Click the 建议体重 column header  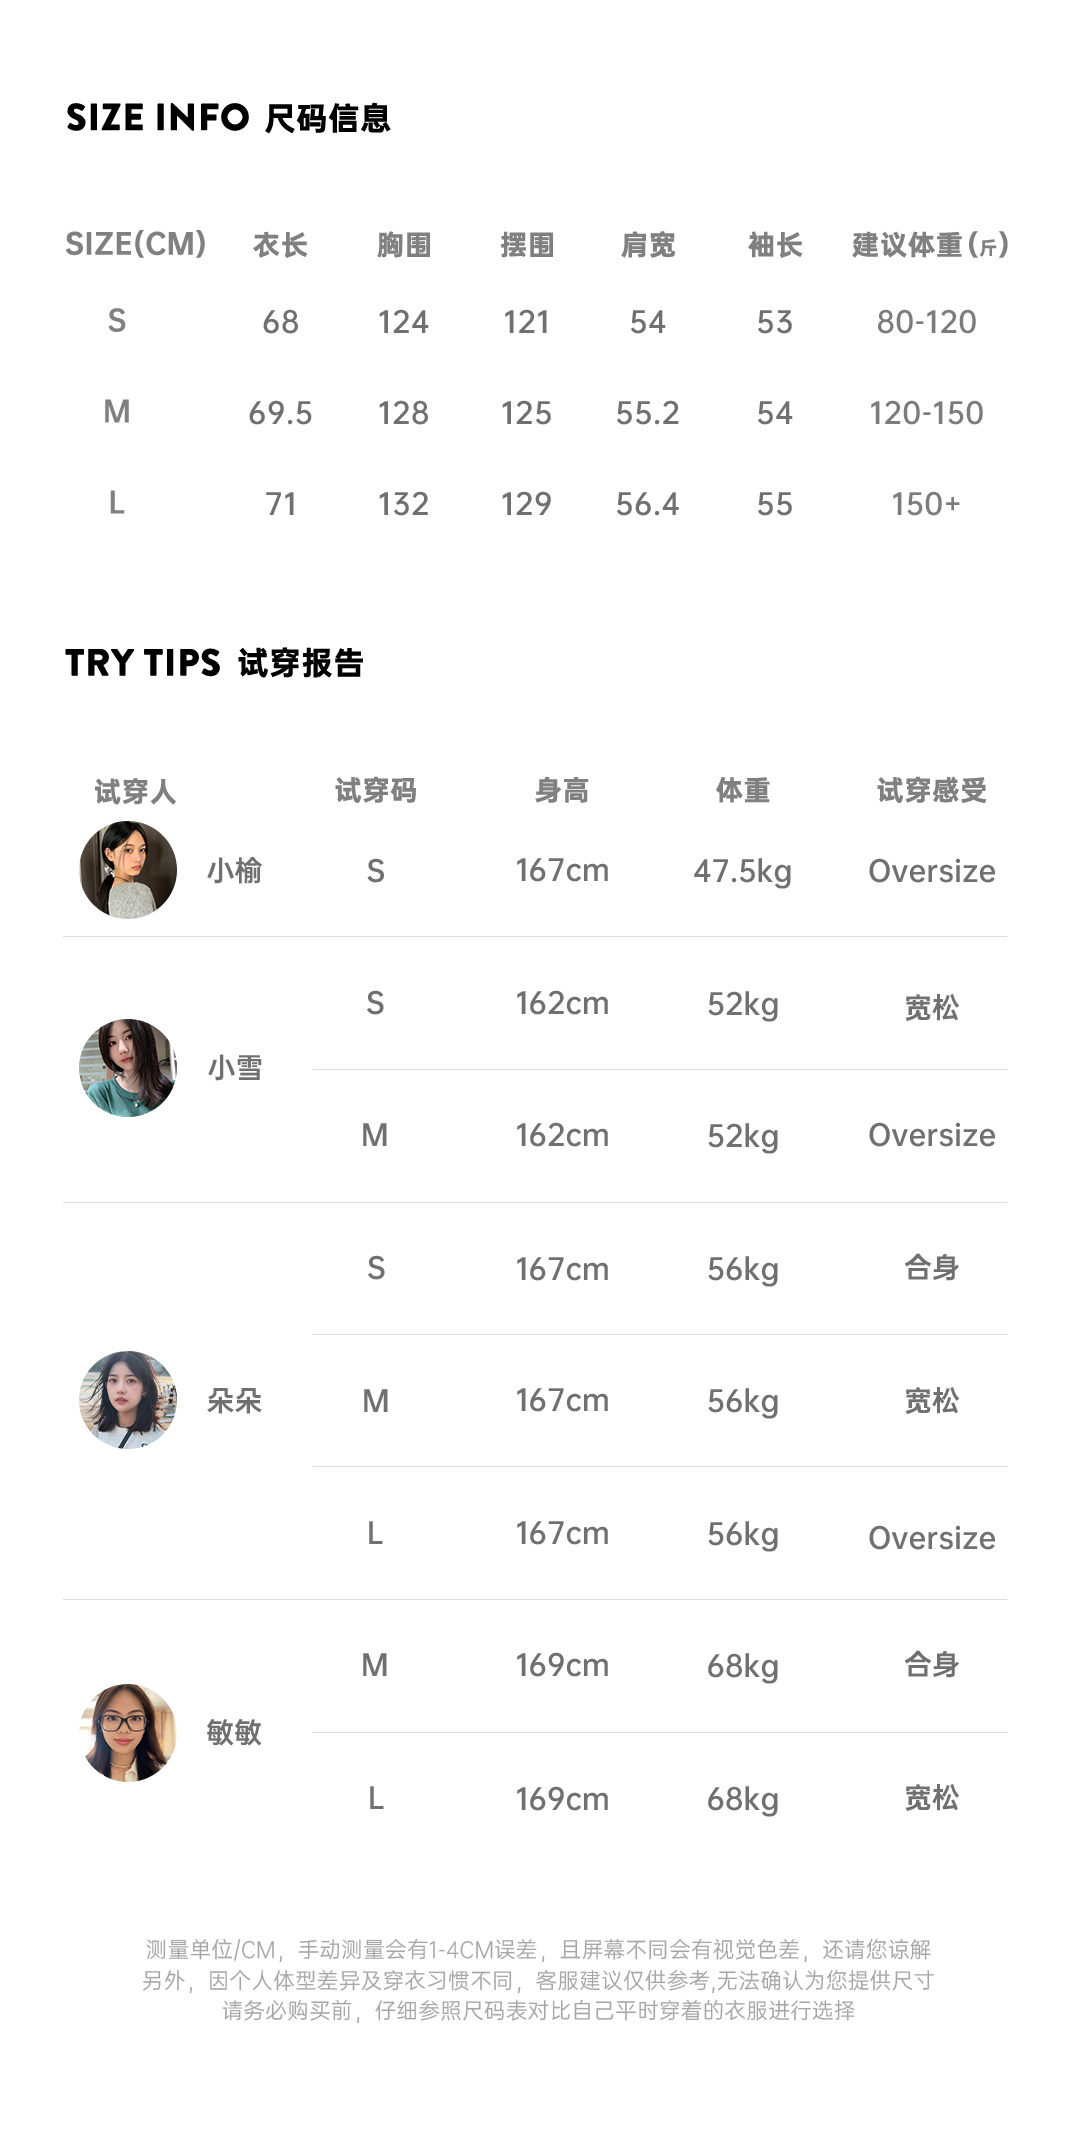point(929,245)
